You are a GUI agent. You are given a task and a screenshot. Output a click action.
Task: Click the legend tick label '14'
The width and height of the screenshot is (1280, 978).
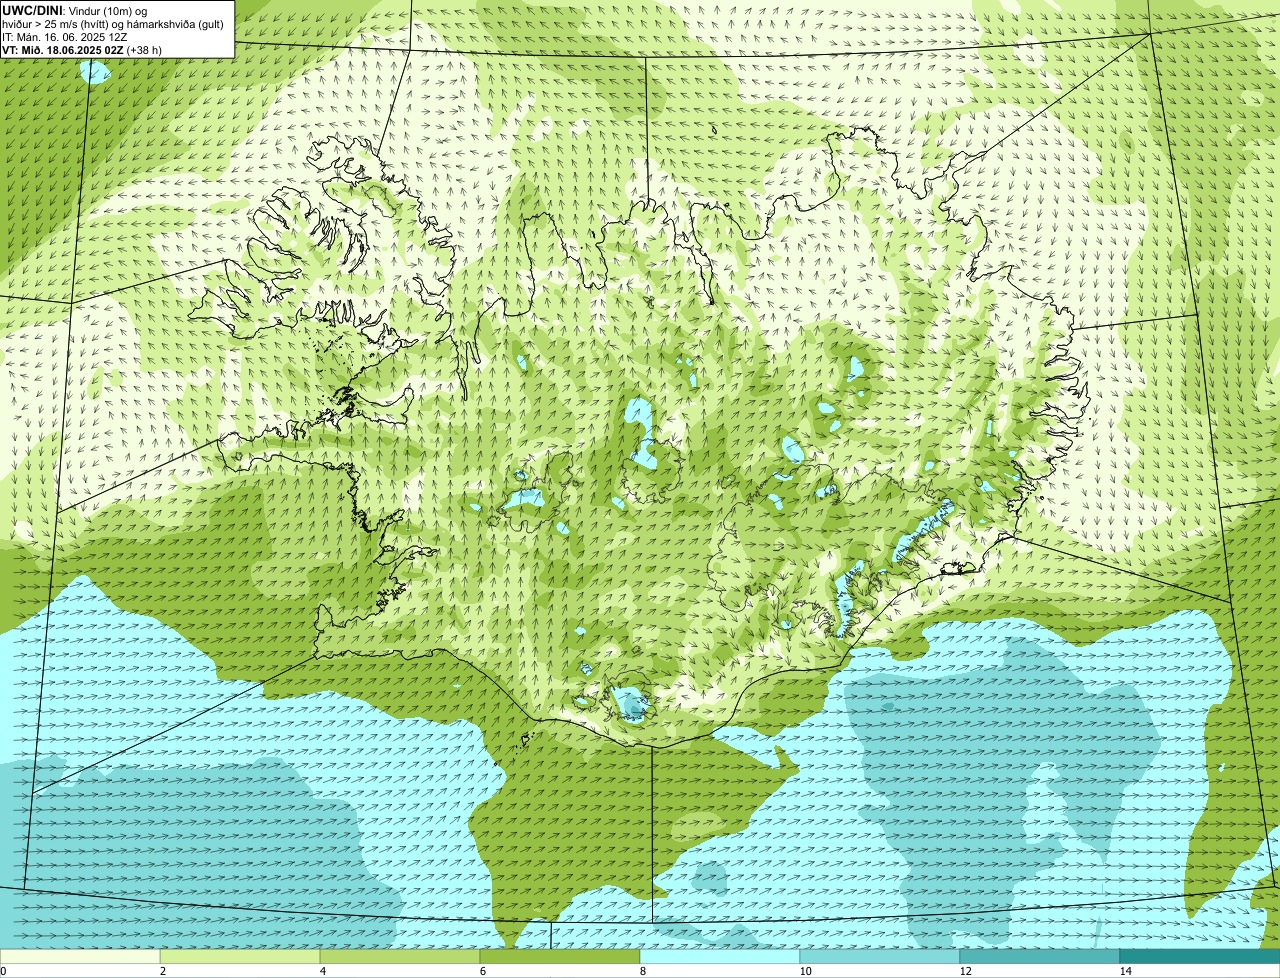[1125, 971]
